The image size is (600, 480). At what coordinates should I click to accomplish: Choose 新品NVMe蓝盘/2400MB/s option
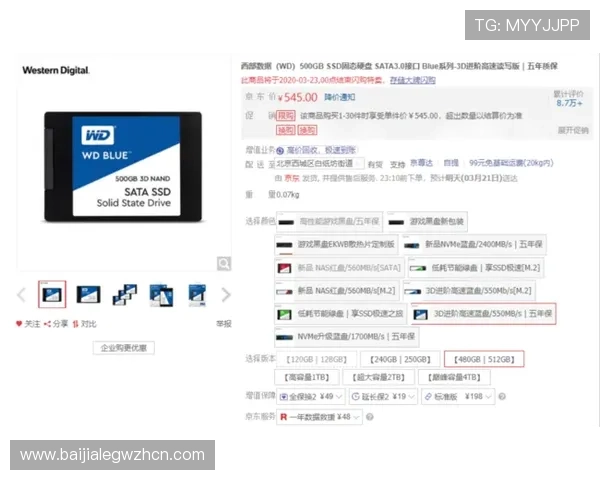click(474, 245)
